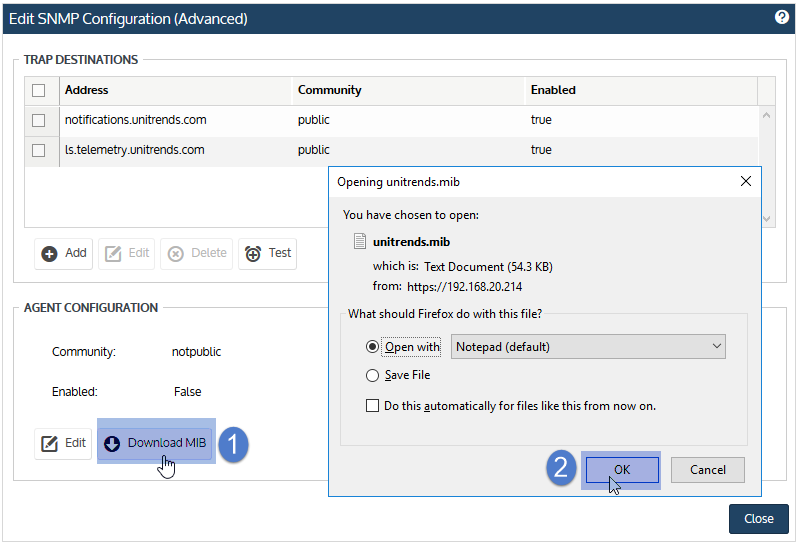Click the Close button of SNMP dialog
Viewport: 798px width, 544px height.
click(758, 519)
